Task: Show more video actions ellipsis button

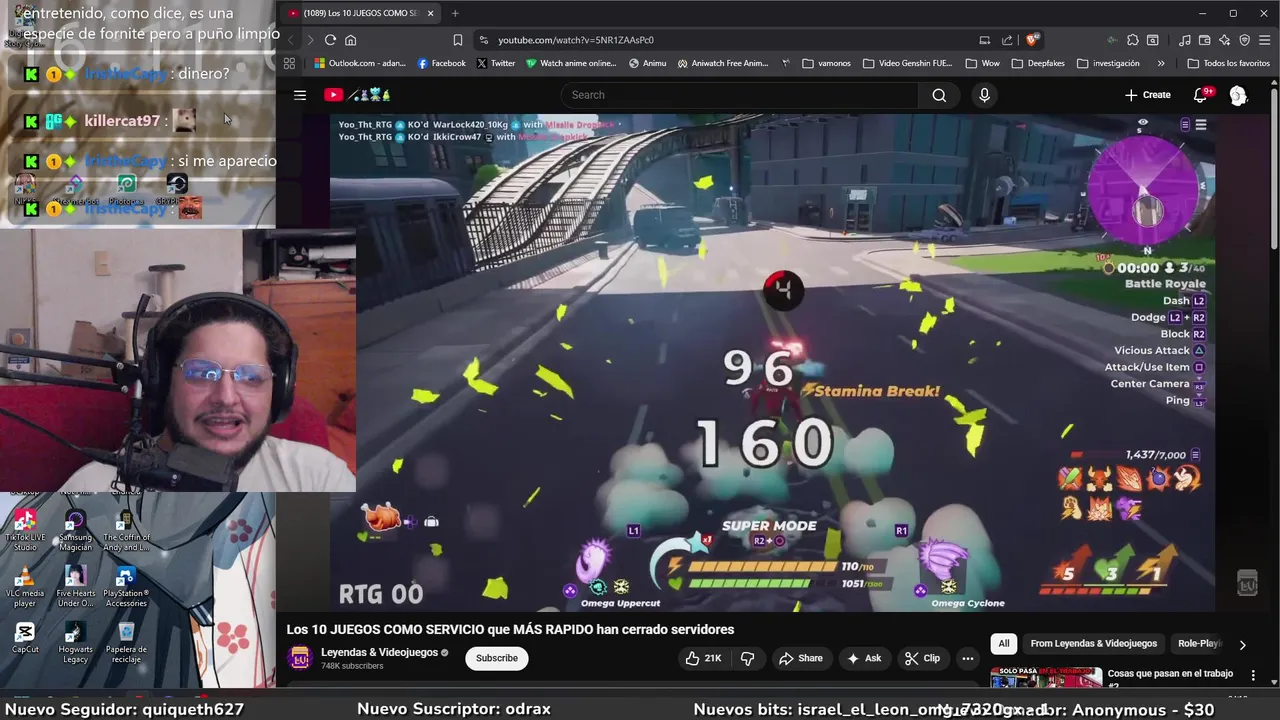Action: click(x=967, y=658)
